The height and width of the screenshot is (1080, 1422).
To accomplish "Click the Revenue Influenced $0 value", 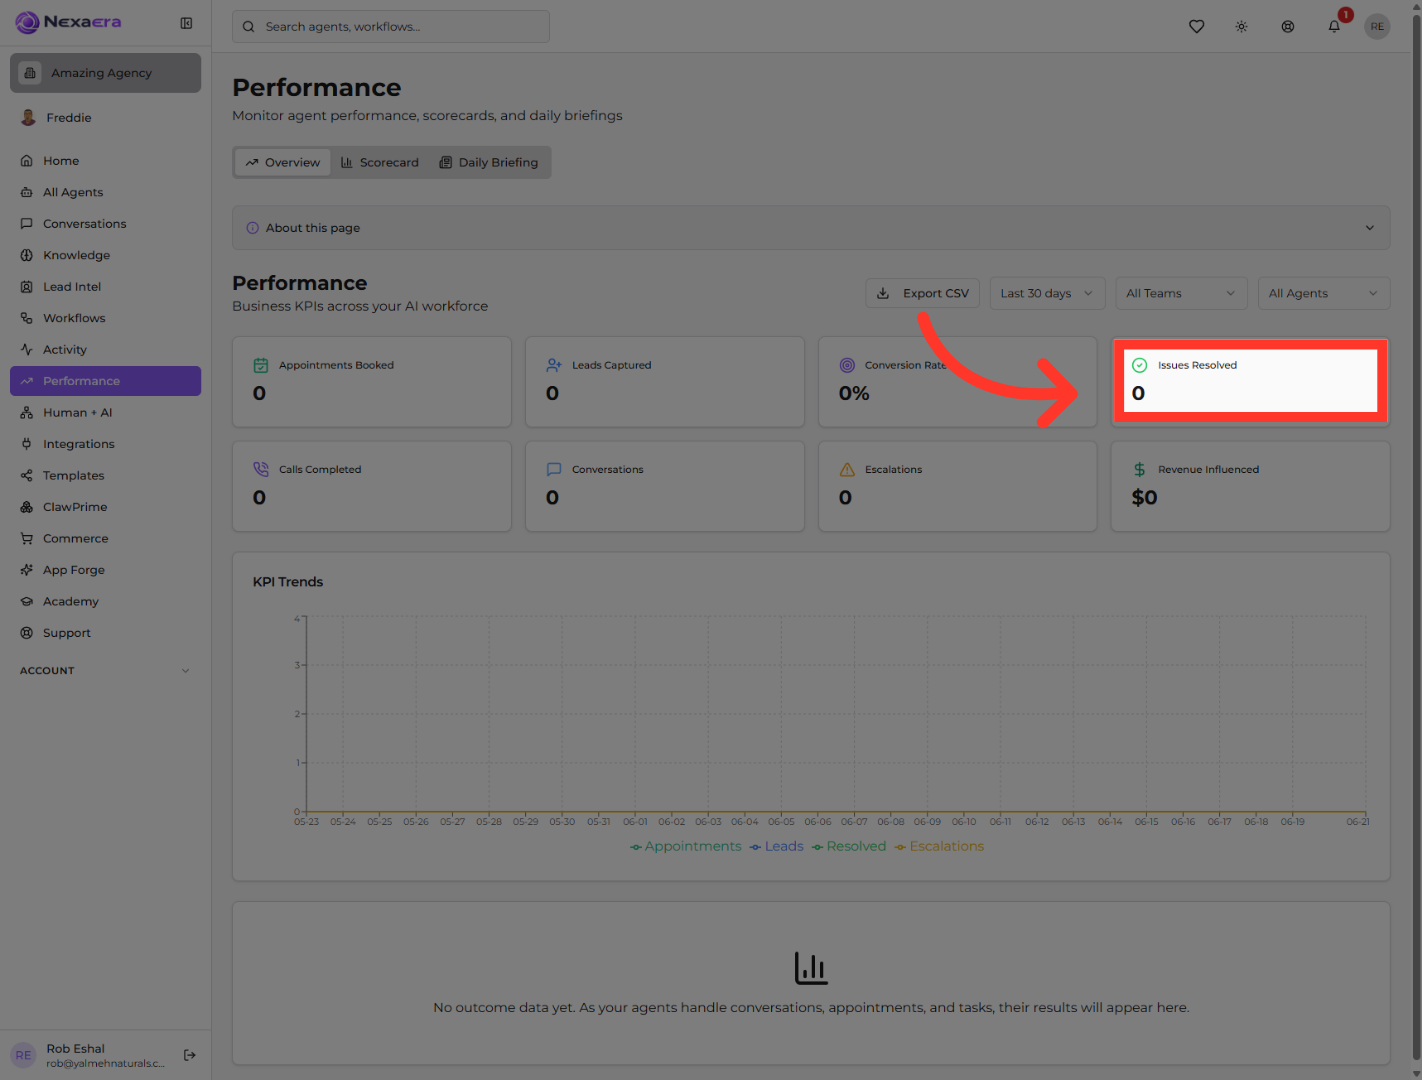I will (1144, 498).
